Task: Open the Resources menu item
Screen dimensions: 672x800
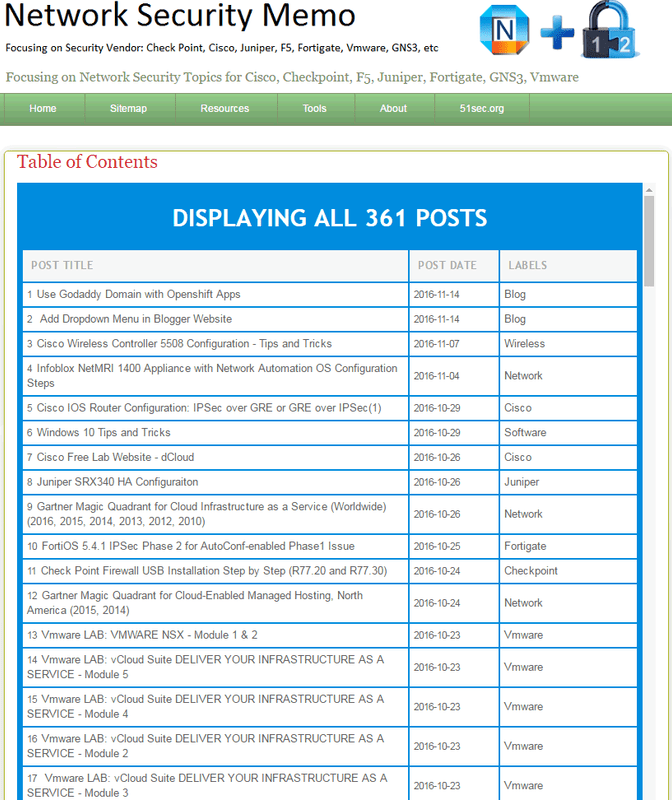Action: click(225, 109)
